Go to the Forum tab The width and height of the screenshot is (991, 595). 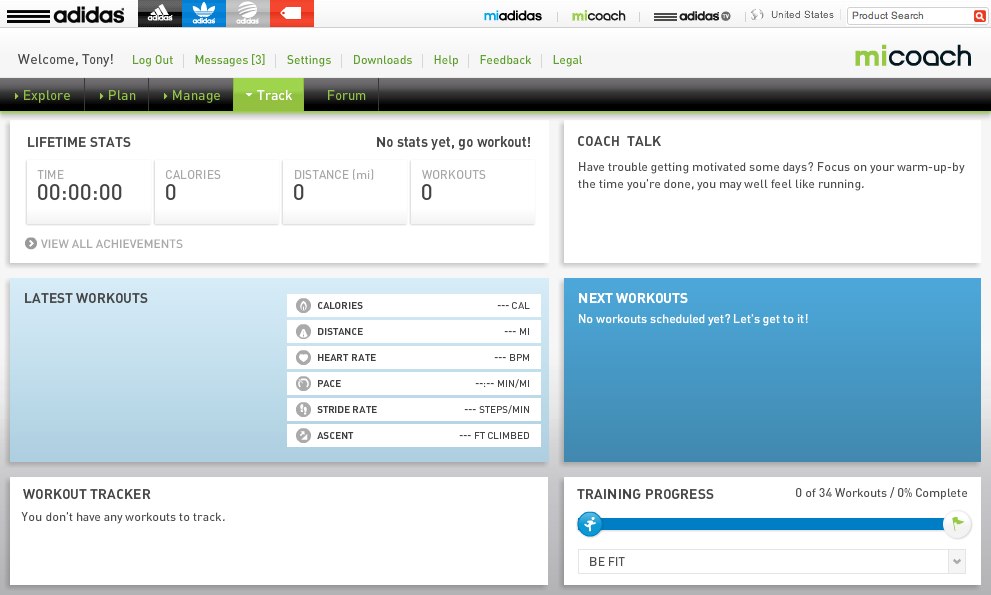coord(346,95)
